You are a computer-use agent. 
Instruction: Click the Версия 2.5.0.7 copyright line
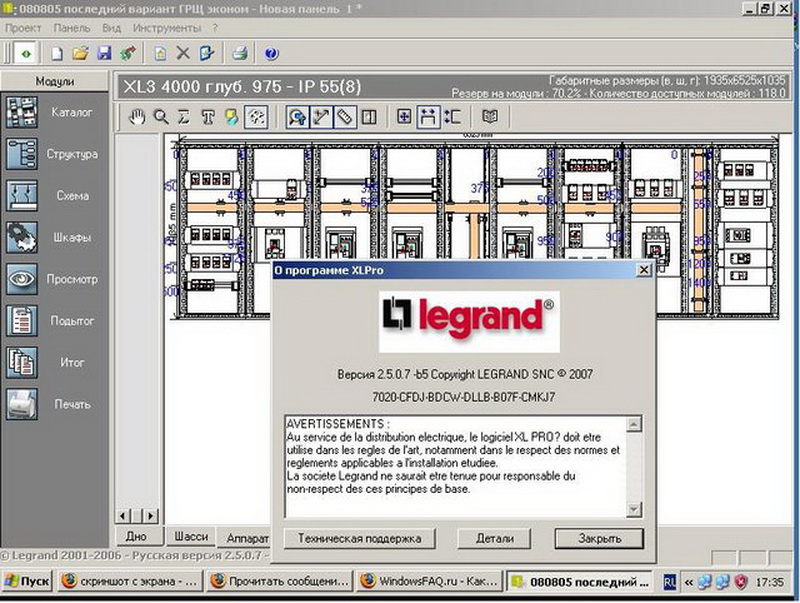click(x=465, y=374)
